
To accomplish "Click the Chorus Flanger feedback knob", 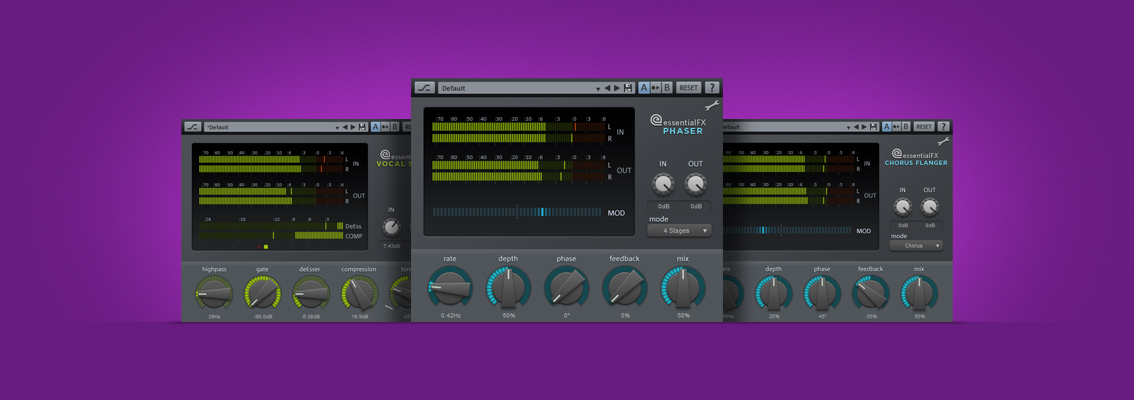I will (x=871, y=294).
